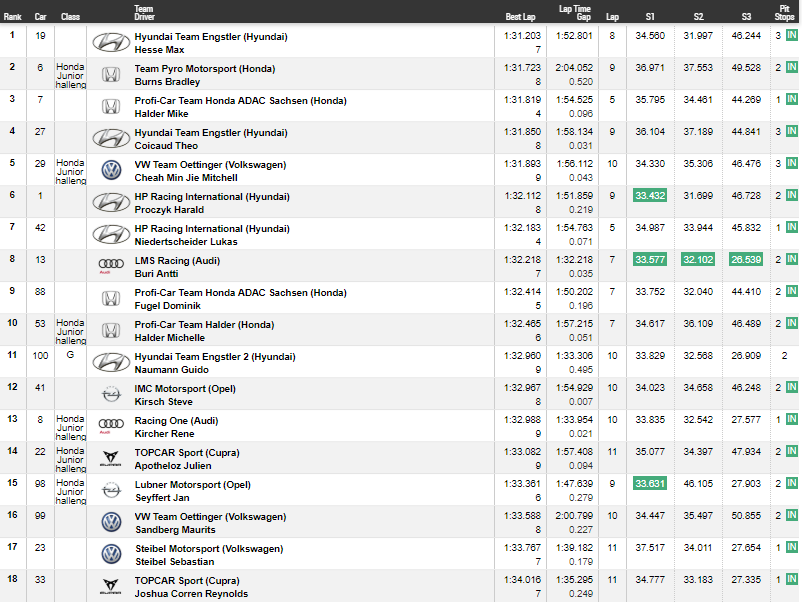This screenshot has width=802, height=606.
Task: Select the S2 time 46.105
Action: click(x=698, y=484)
